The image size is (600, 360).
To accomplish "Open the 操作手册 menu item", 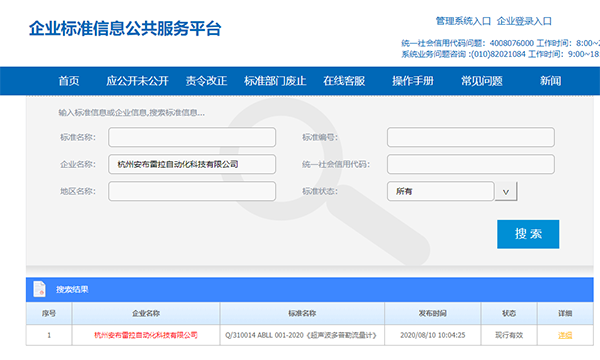I will coord(413,81).
